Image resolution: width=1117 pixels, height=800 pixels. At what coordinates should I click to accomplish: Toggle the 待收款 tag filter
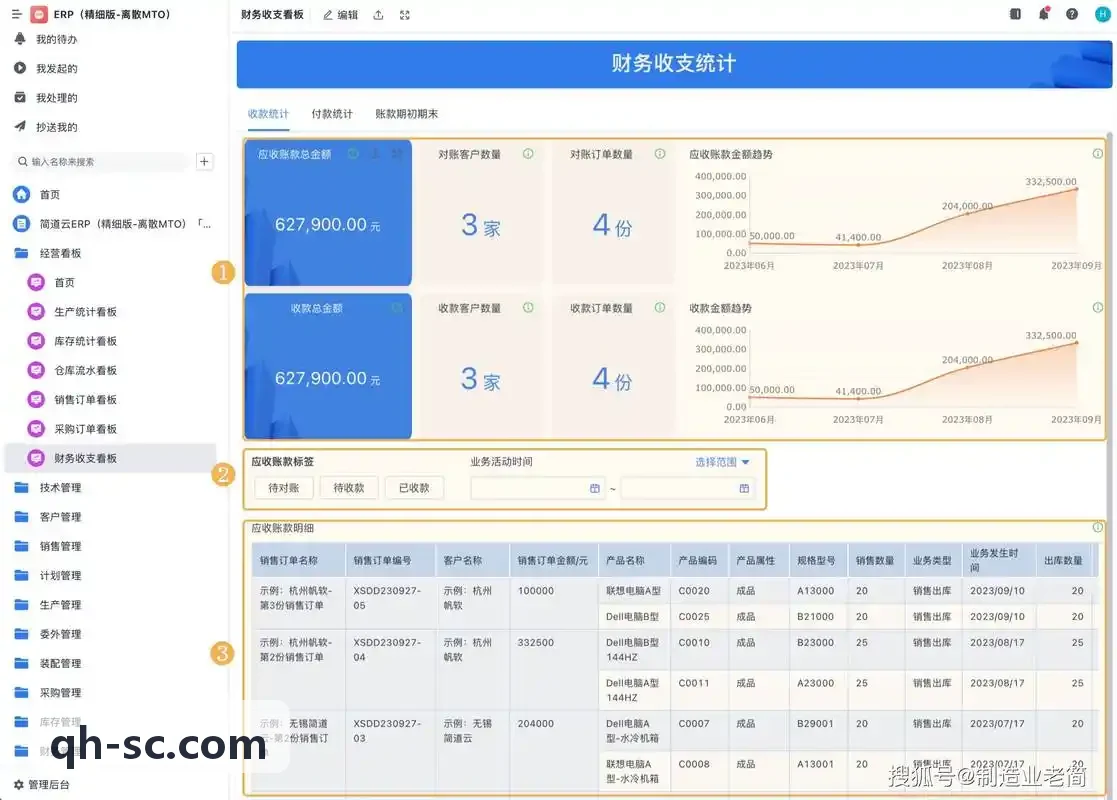pyautogui.click(x=349, y=488)
